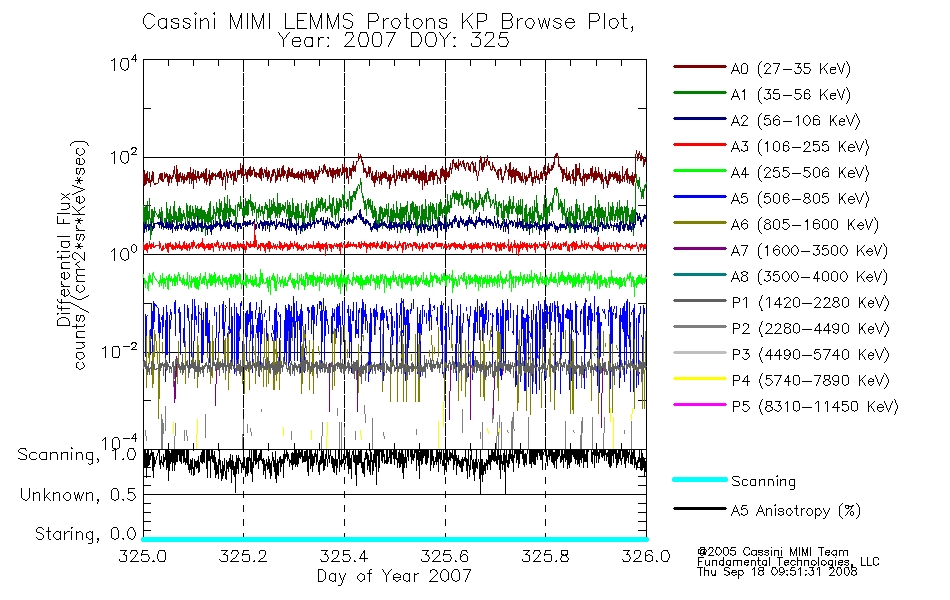
Task: Click the x-axis tick label 325.4
Action: [x=344, y=556]
